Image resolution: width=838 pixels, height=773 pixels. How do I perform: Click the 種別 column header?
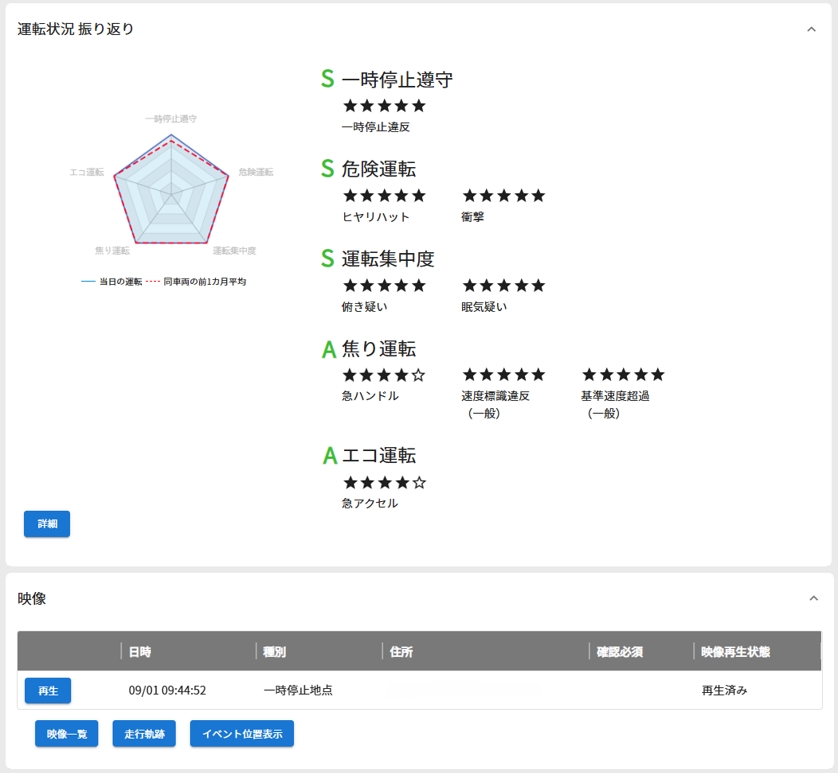tap(274, 652)
